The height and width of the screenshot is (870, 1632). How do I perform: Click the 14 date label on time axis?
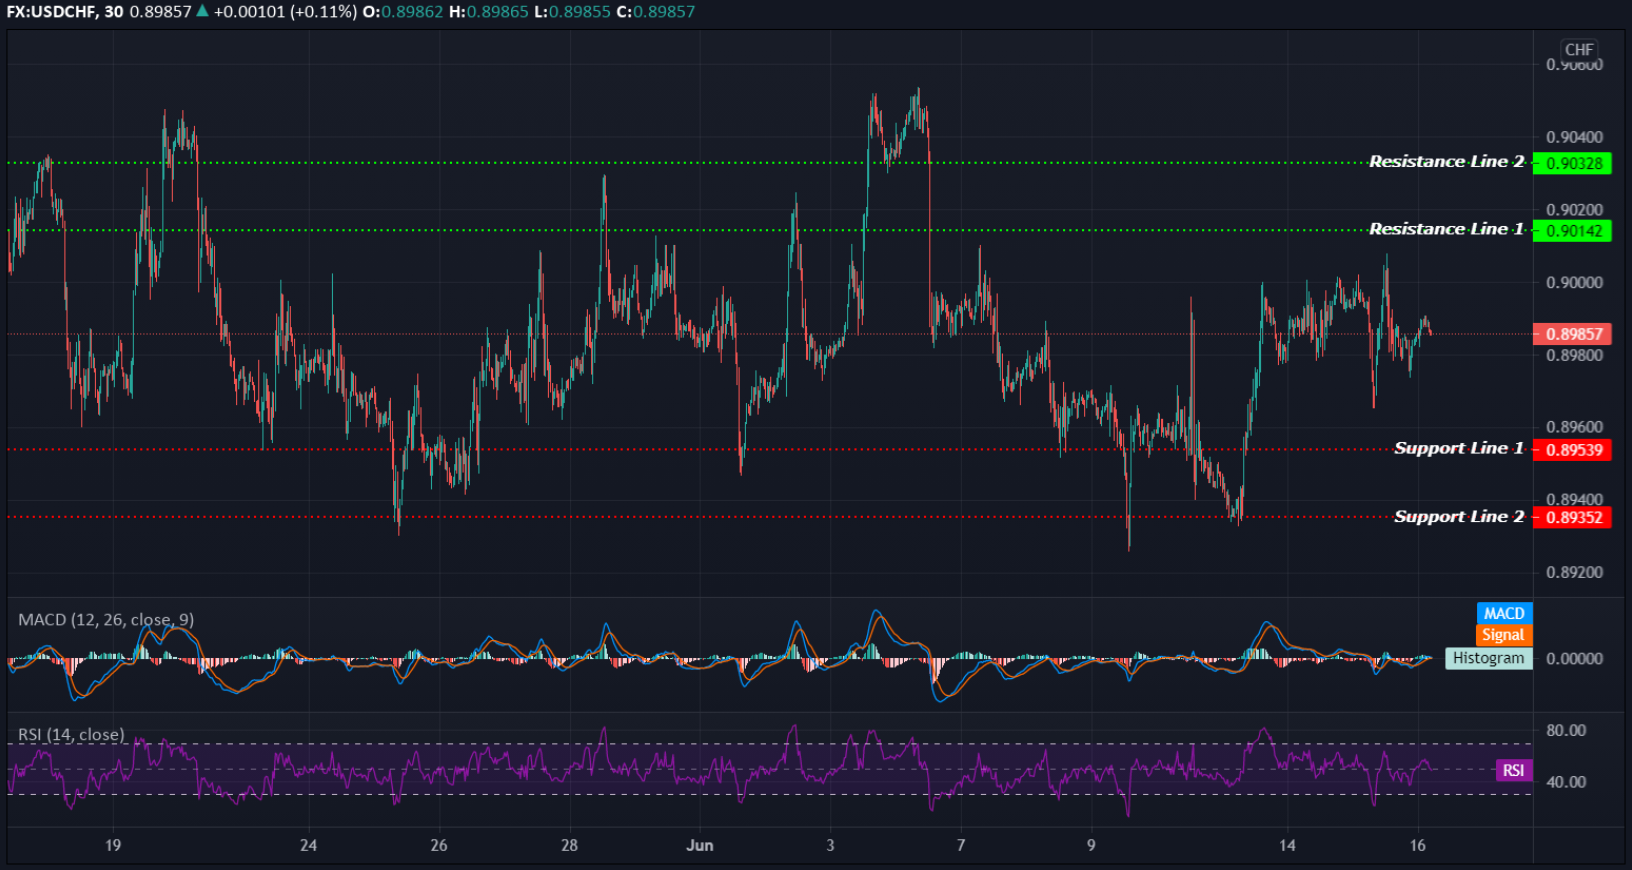click(x=1287, y=846)
